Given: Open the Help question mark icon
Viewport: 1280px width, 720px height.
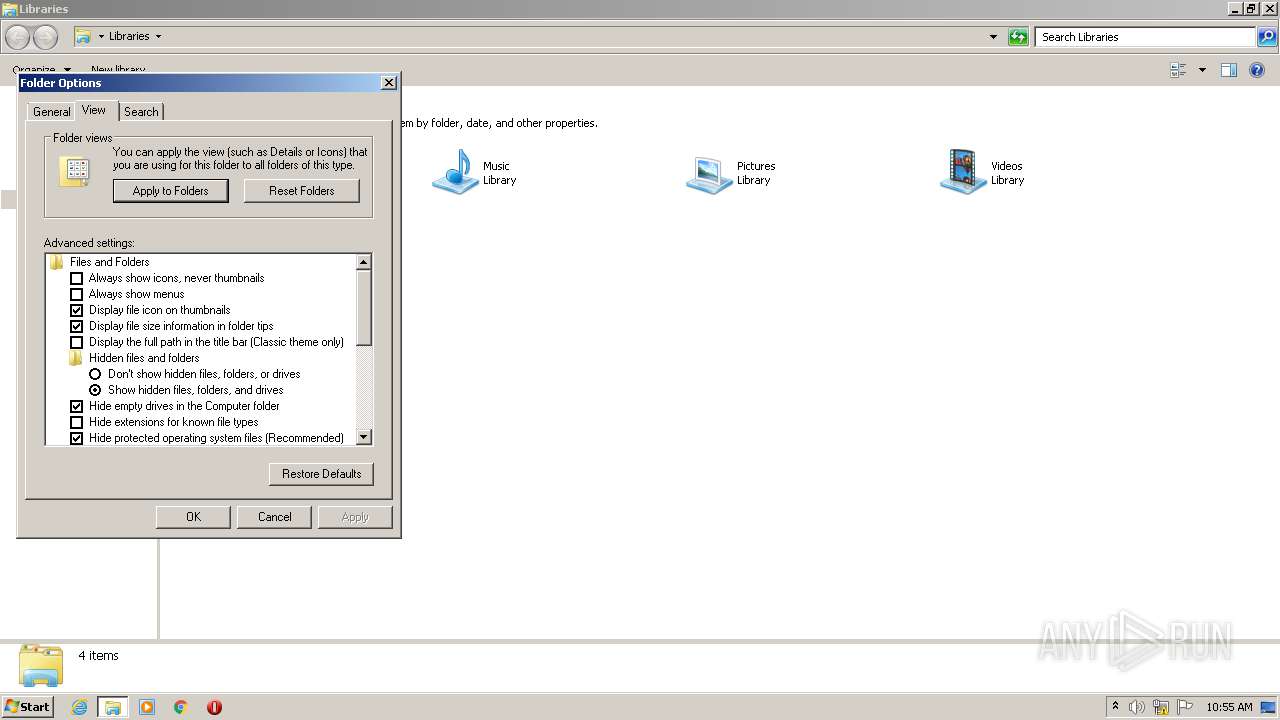Looking at the screenshot, I should click(x=1258, y=70).
